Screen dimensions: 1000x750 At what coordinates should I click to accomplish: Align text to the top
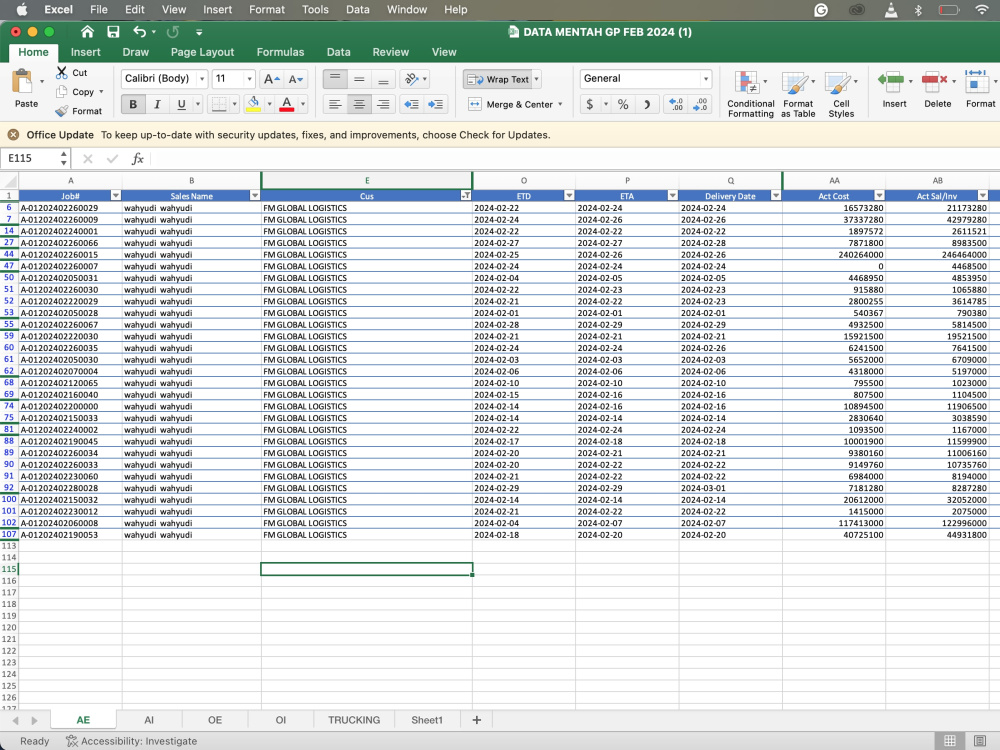[335, 79]
